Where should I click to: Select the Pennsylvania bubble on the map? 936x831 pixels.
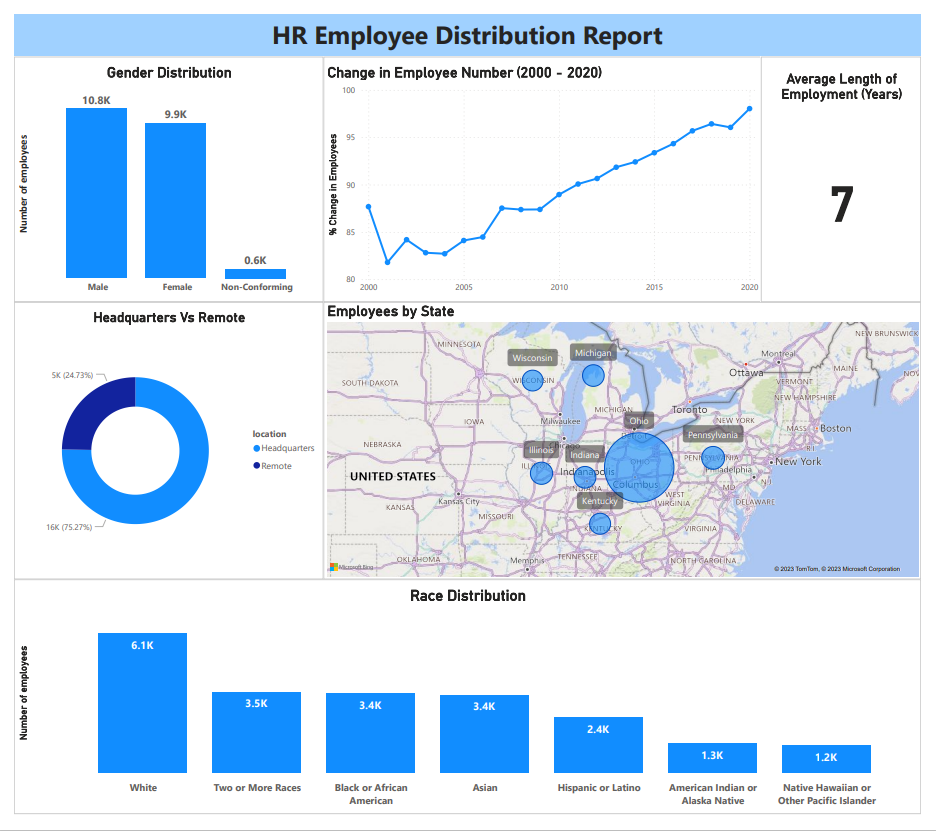713,457
